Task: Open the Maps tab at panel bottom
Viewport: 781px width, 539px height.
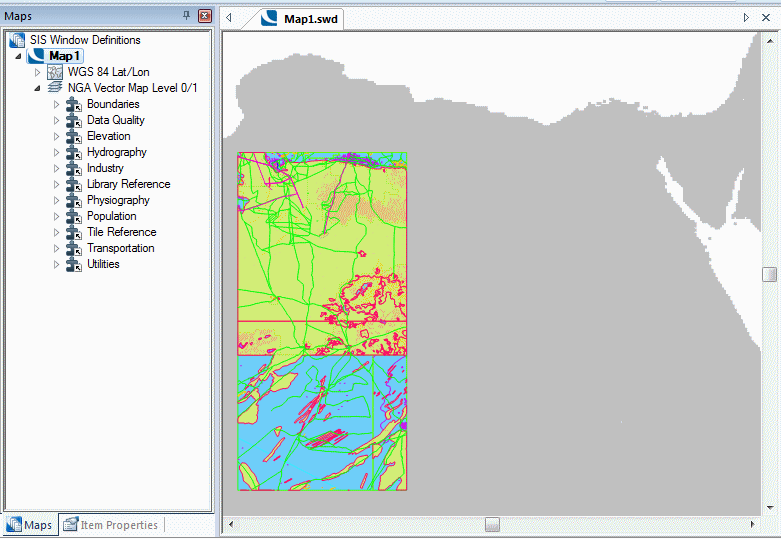Action: [x=29, y=525]
